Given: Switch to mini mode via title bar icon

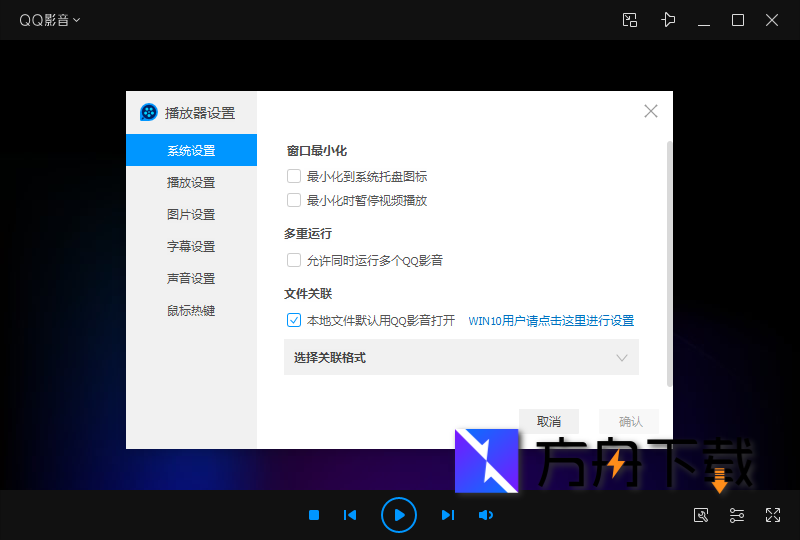Looking at the screenshot, I should [630, 20].
